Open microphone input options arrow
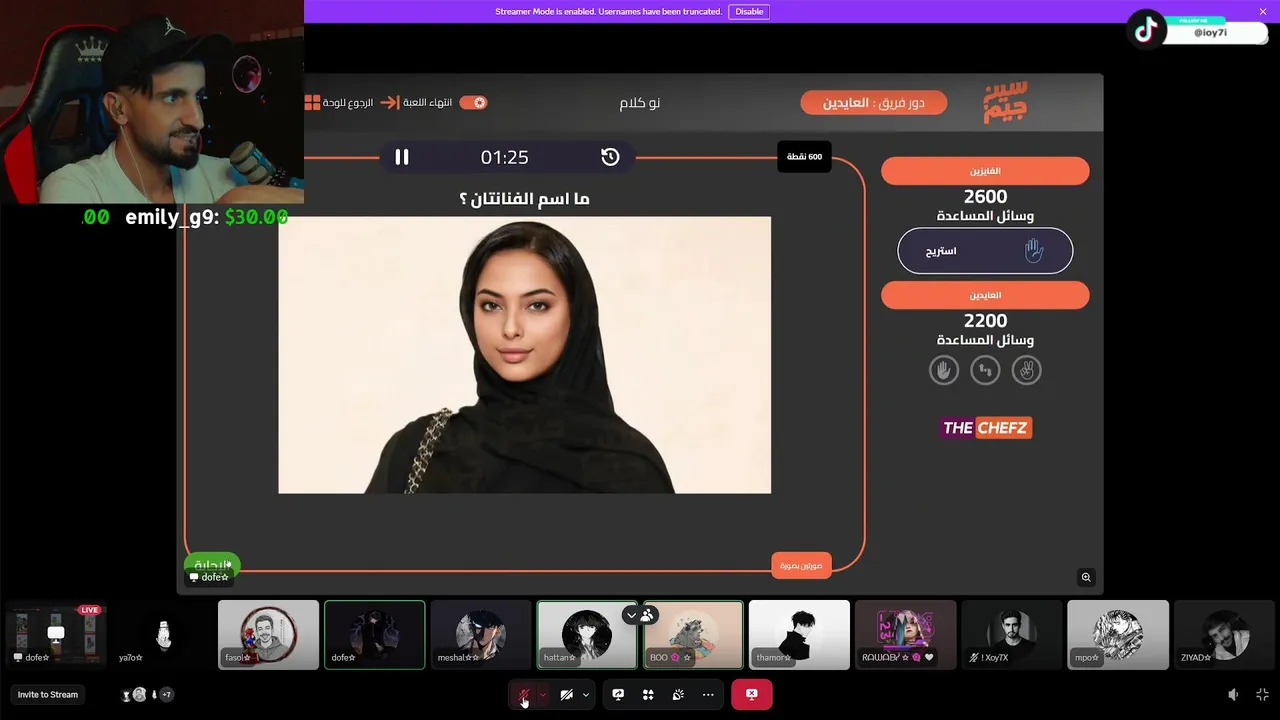 point(543,694)
